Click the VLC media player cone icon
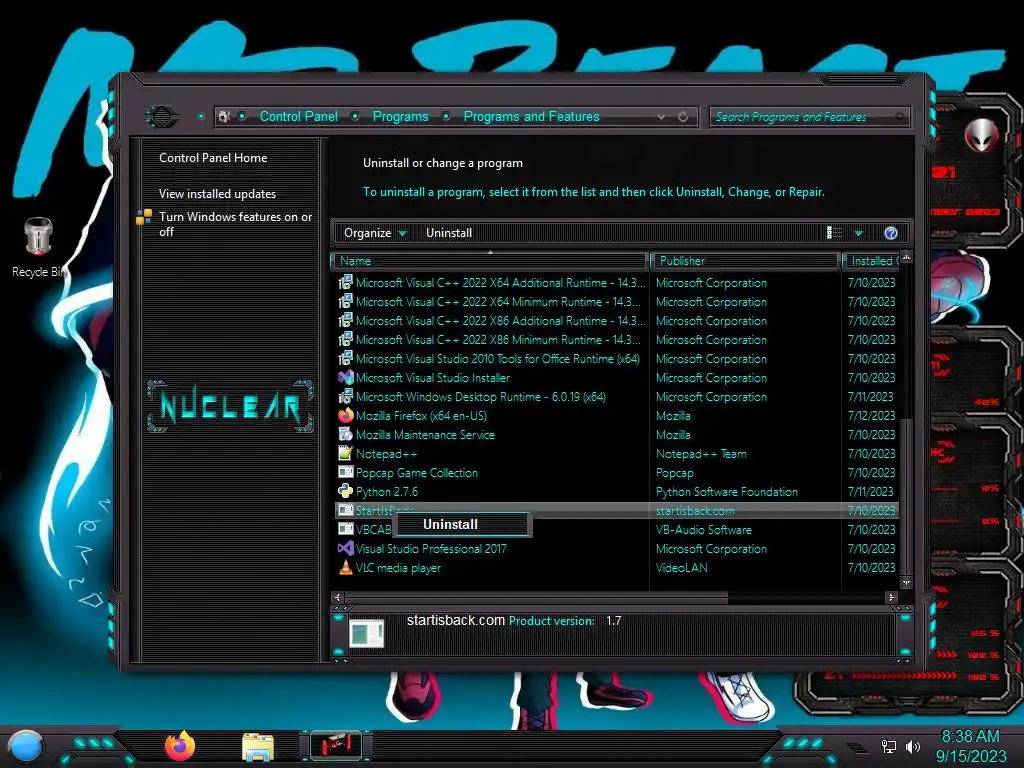Image resolution: width=1024 pixels, height=768 pixels. (x=345, y=567)
